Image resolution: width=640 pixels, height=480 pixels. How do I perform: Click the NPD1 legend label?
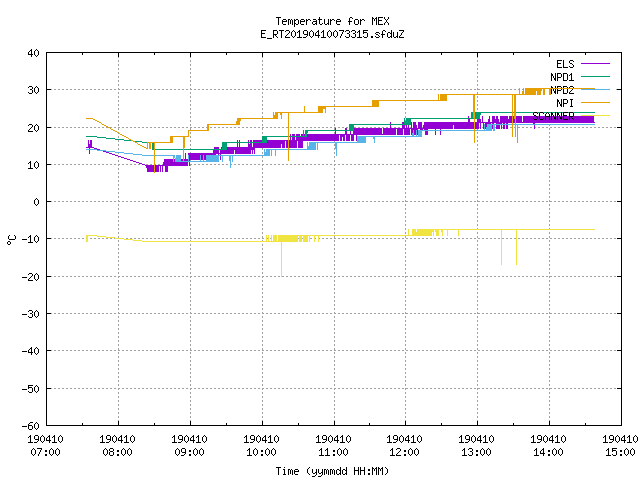562,77
